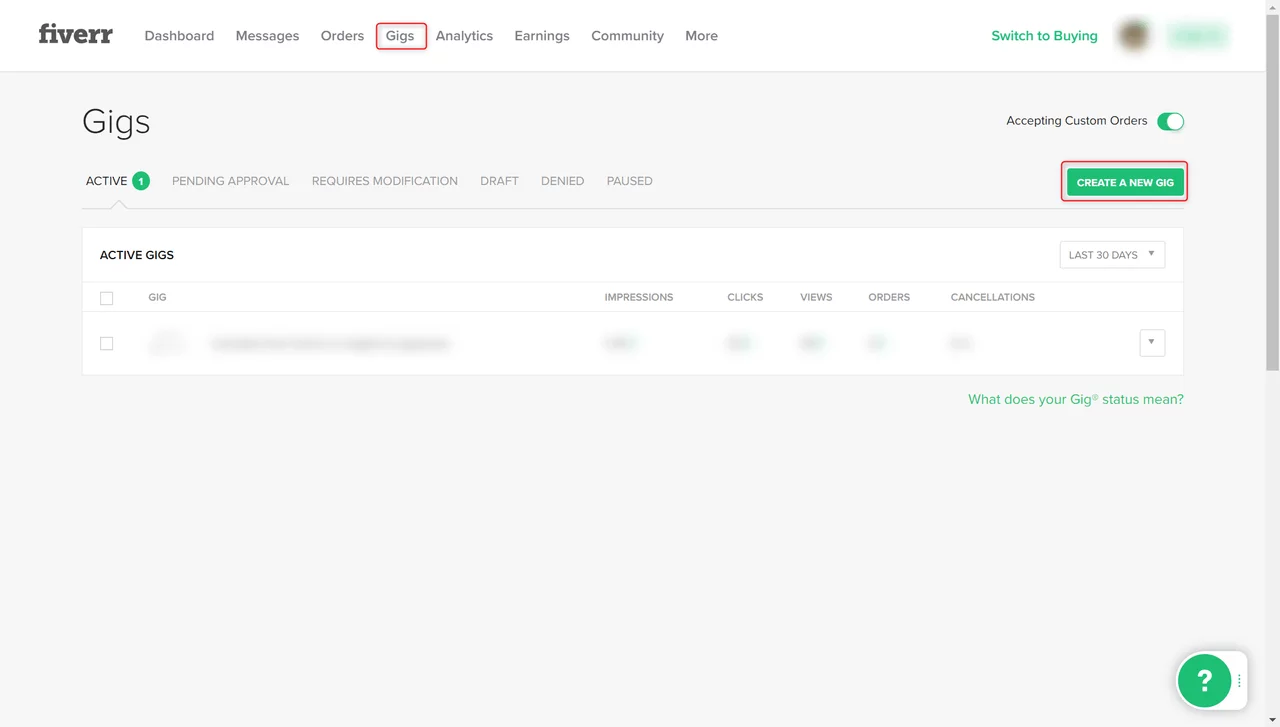Go to Analytics in navigation
The width and height of the screenshot is (1280, 727).
coord(464,36)
